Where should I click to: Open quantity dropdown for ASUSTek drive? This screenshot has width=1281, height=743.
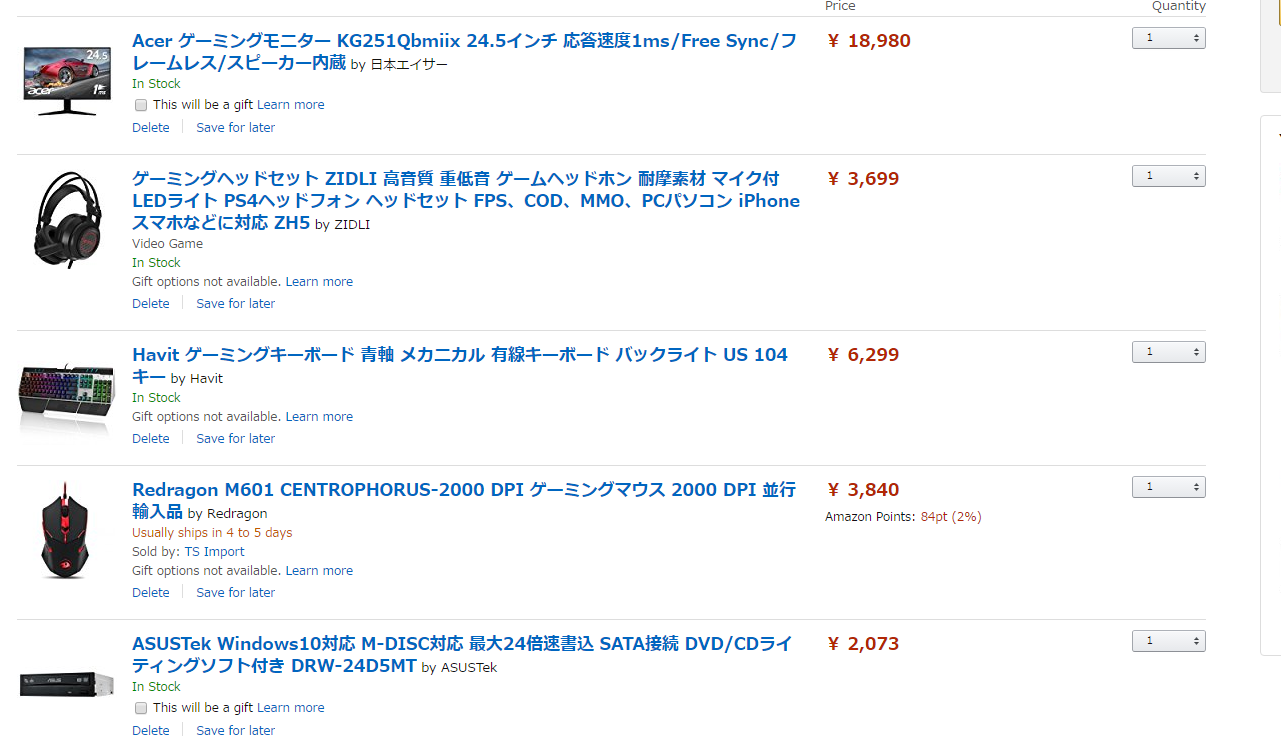[x=1169, y=641]
